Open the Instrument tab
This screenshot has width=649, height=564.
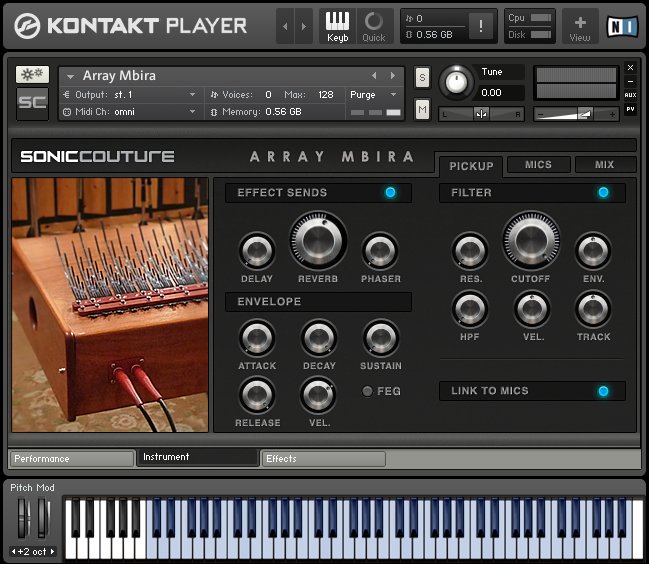[198, 457]
